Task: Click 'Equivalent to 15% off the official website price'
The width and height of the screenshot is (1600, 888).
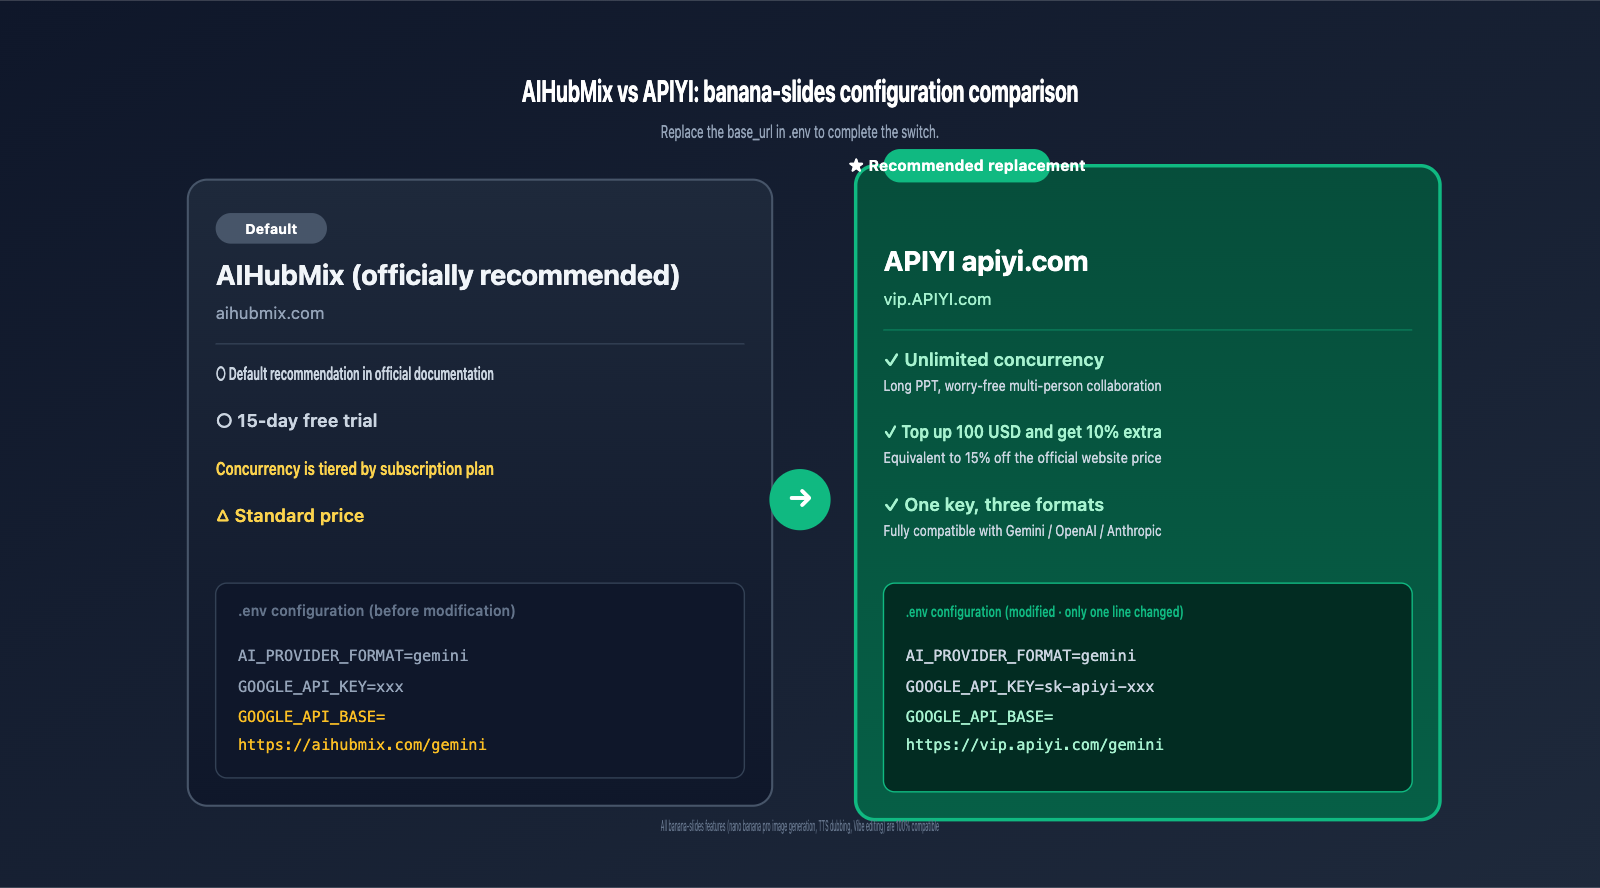Action: coord(1022,458)
